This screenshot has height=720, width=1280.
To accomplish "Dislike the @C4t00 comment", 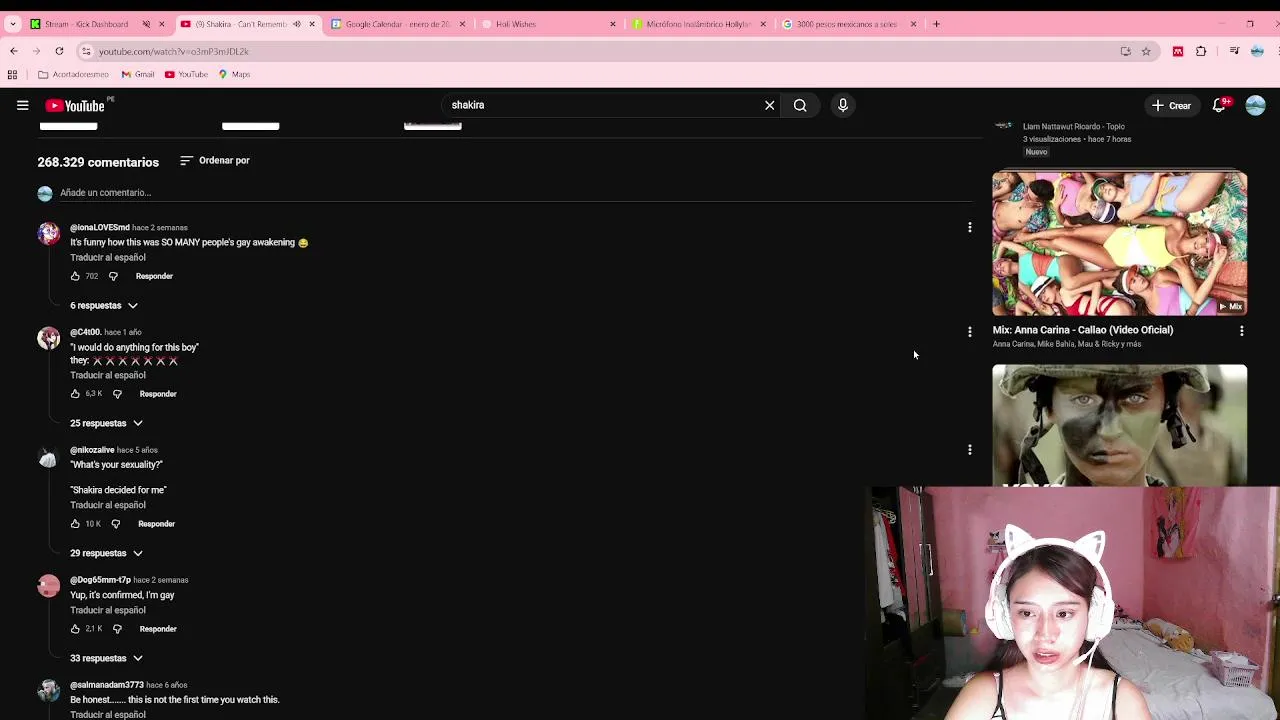I will click(117, 394).
